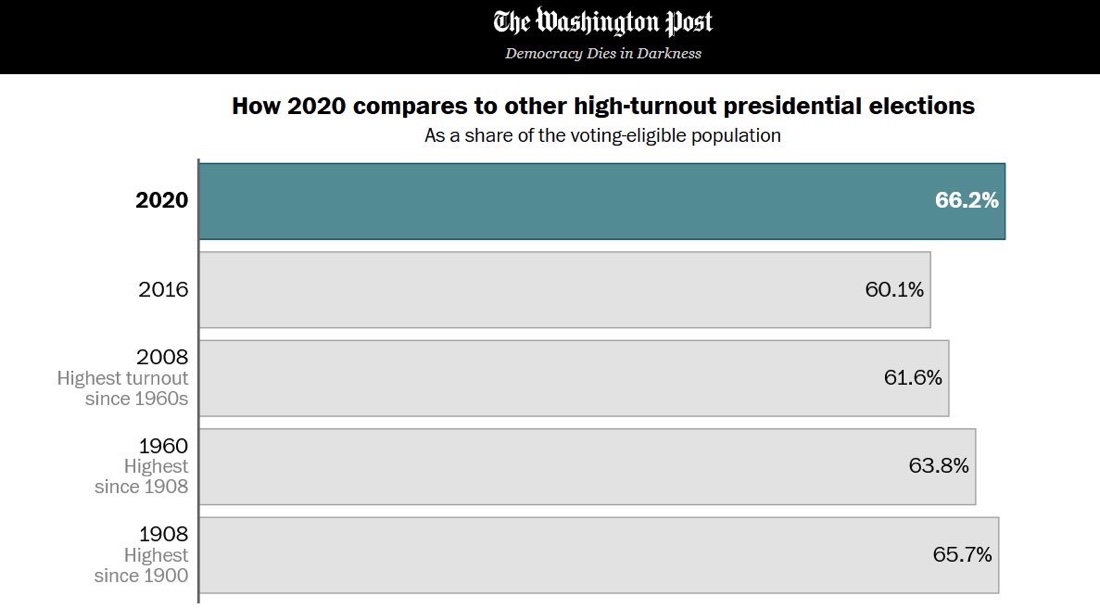Select the teal 2020 turnout bar
Viewport: 1100px width, 609px height.
tap(560, 201)
